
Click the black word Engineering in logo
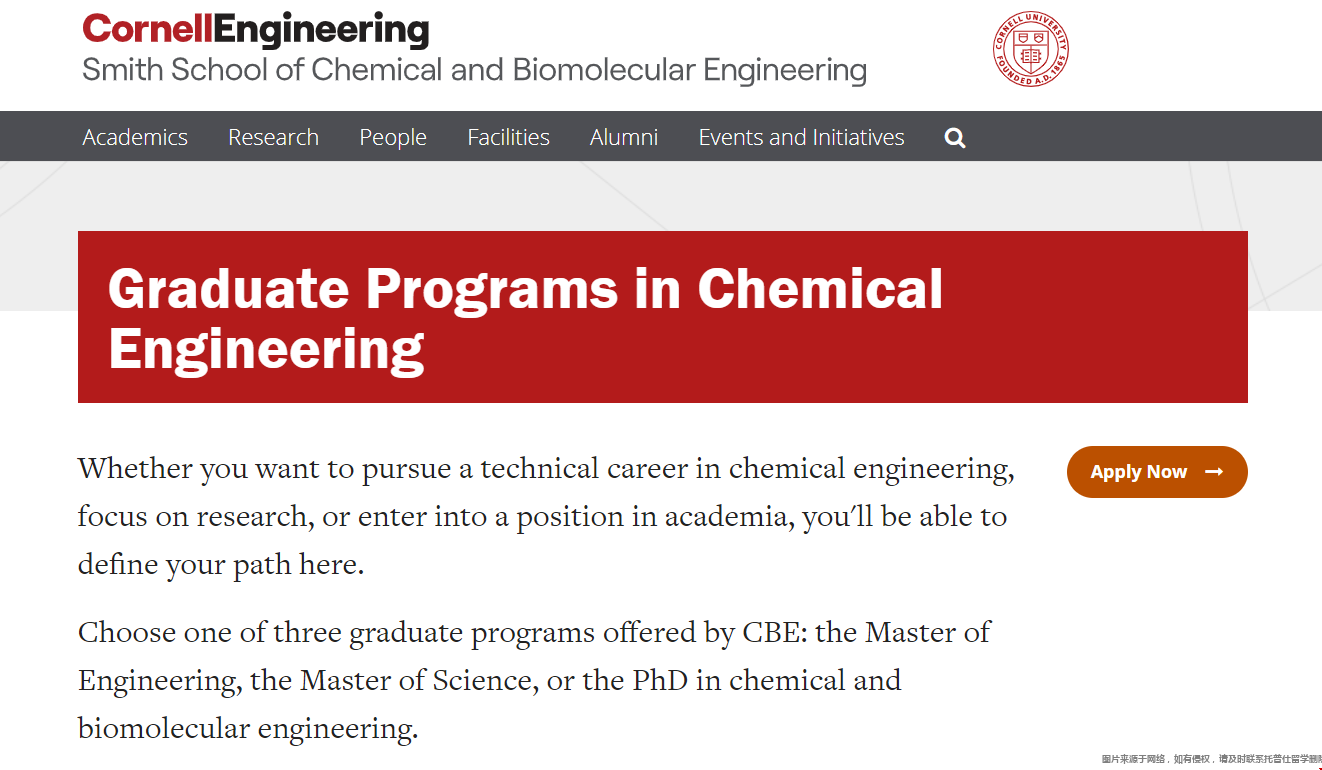321,30
